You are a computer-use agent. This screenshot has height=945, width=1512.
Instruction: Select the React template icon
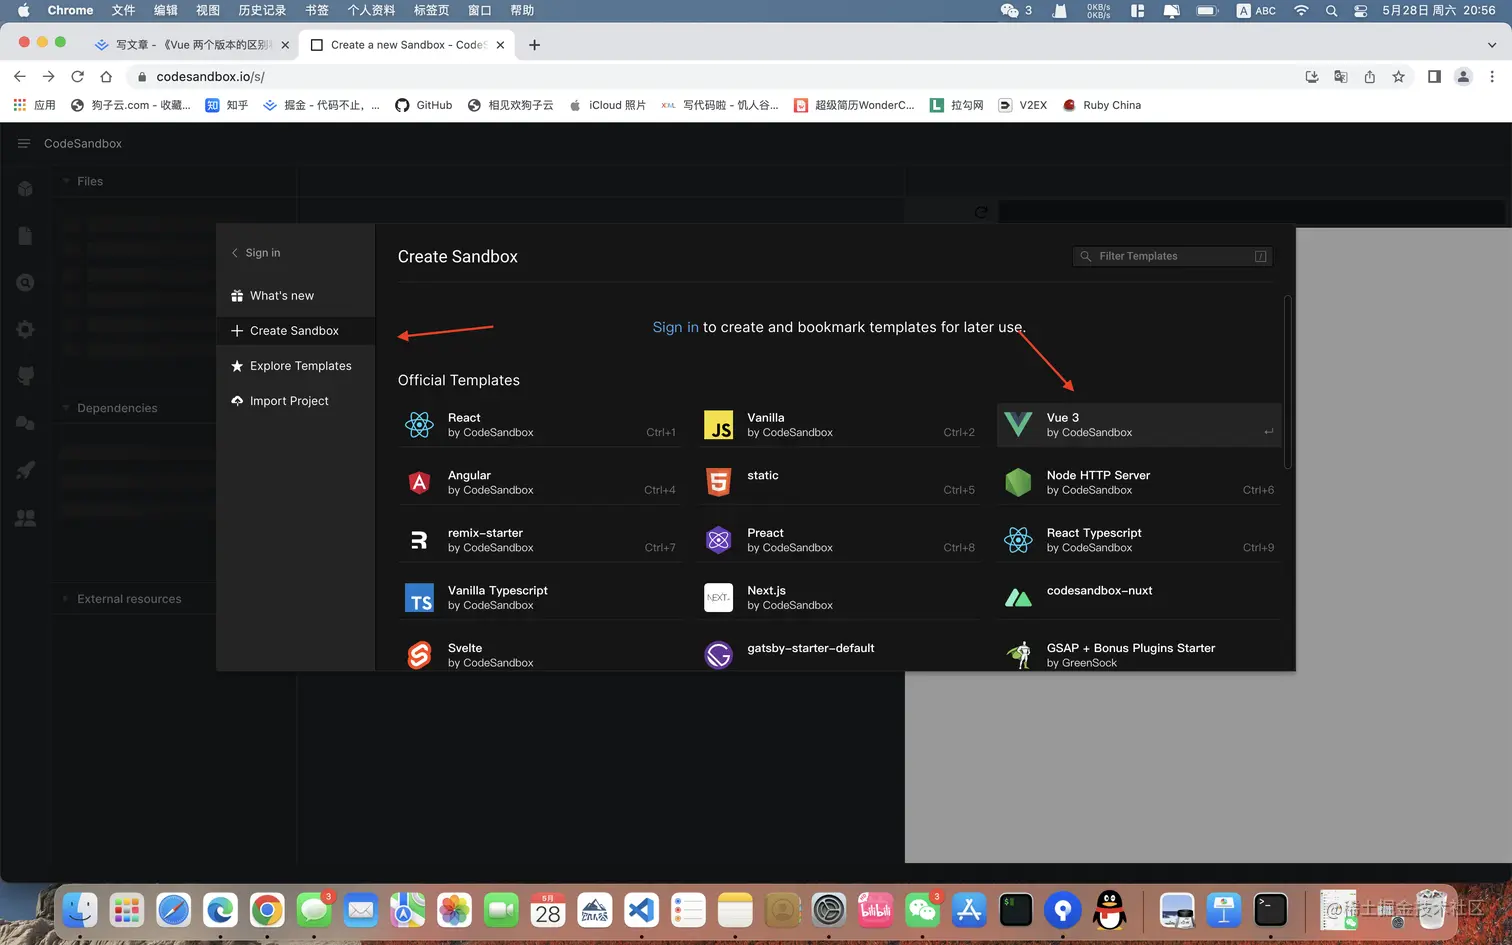(x=419, y=425)
